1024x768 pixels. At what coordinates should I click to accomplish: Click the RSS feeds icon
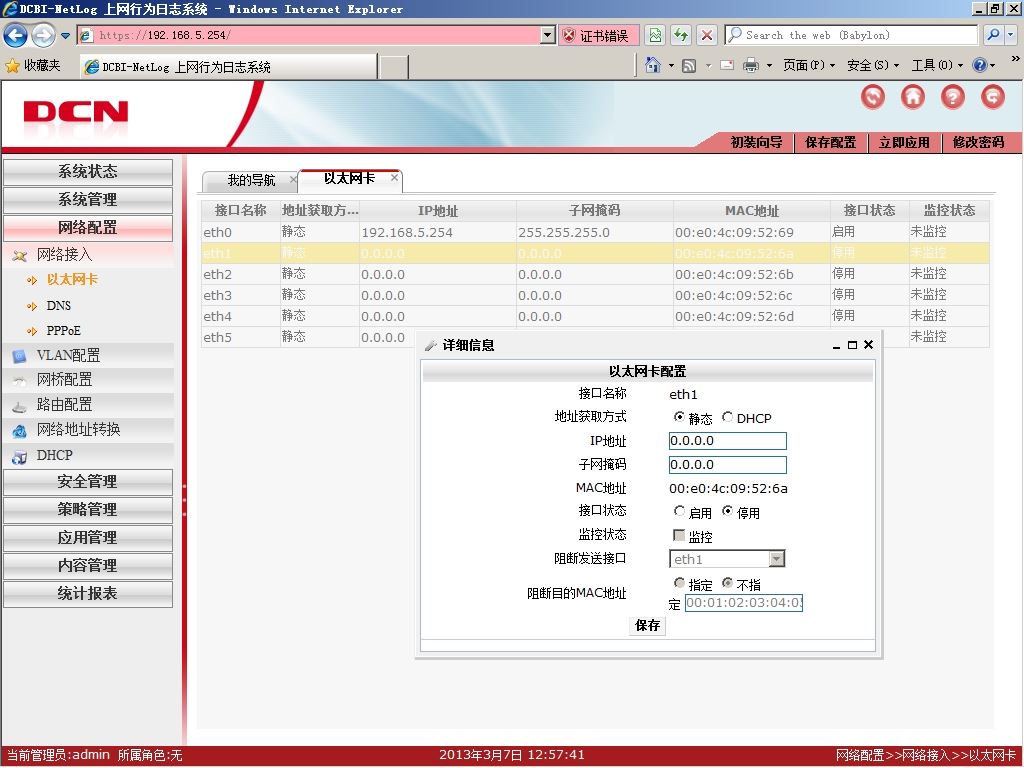(x=688, y=65)
